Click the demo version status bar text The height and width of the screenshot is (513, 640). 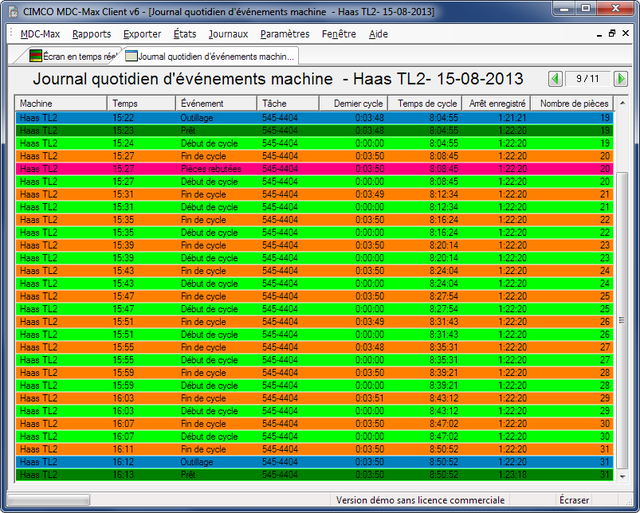[420, 500]
